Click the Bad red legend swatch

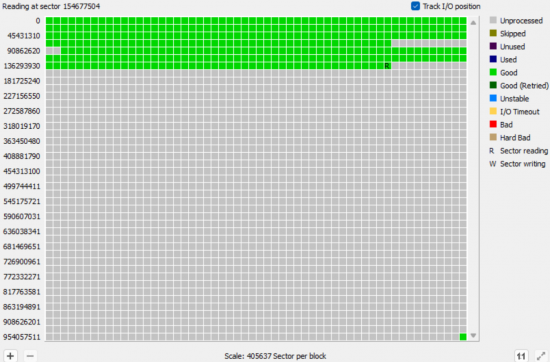tap(493, 124)
